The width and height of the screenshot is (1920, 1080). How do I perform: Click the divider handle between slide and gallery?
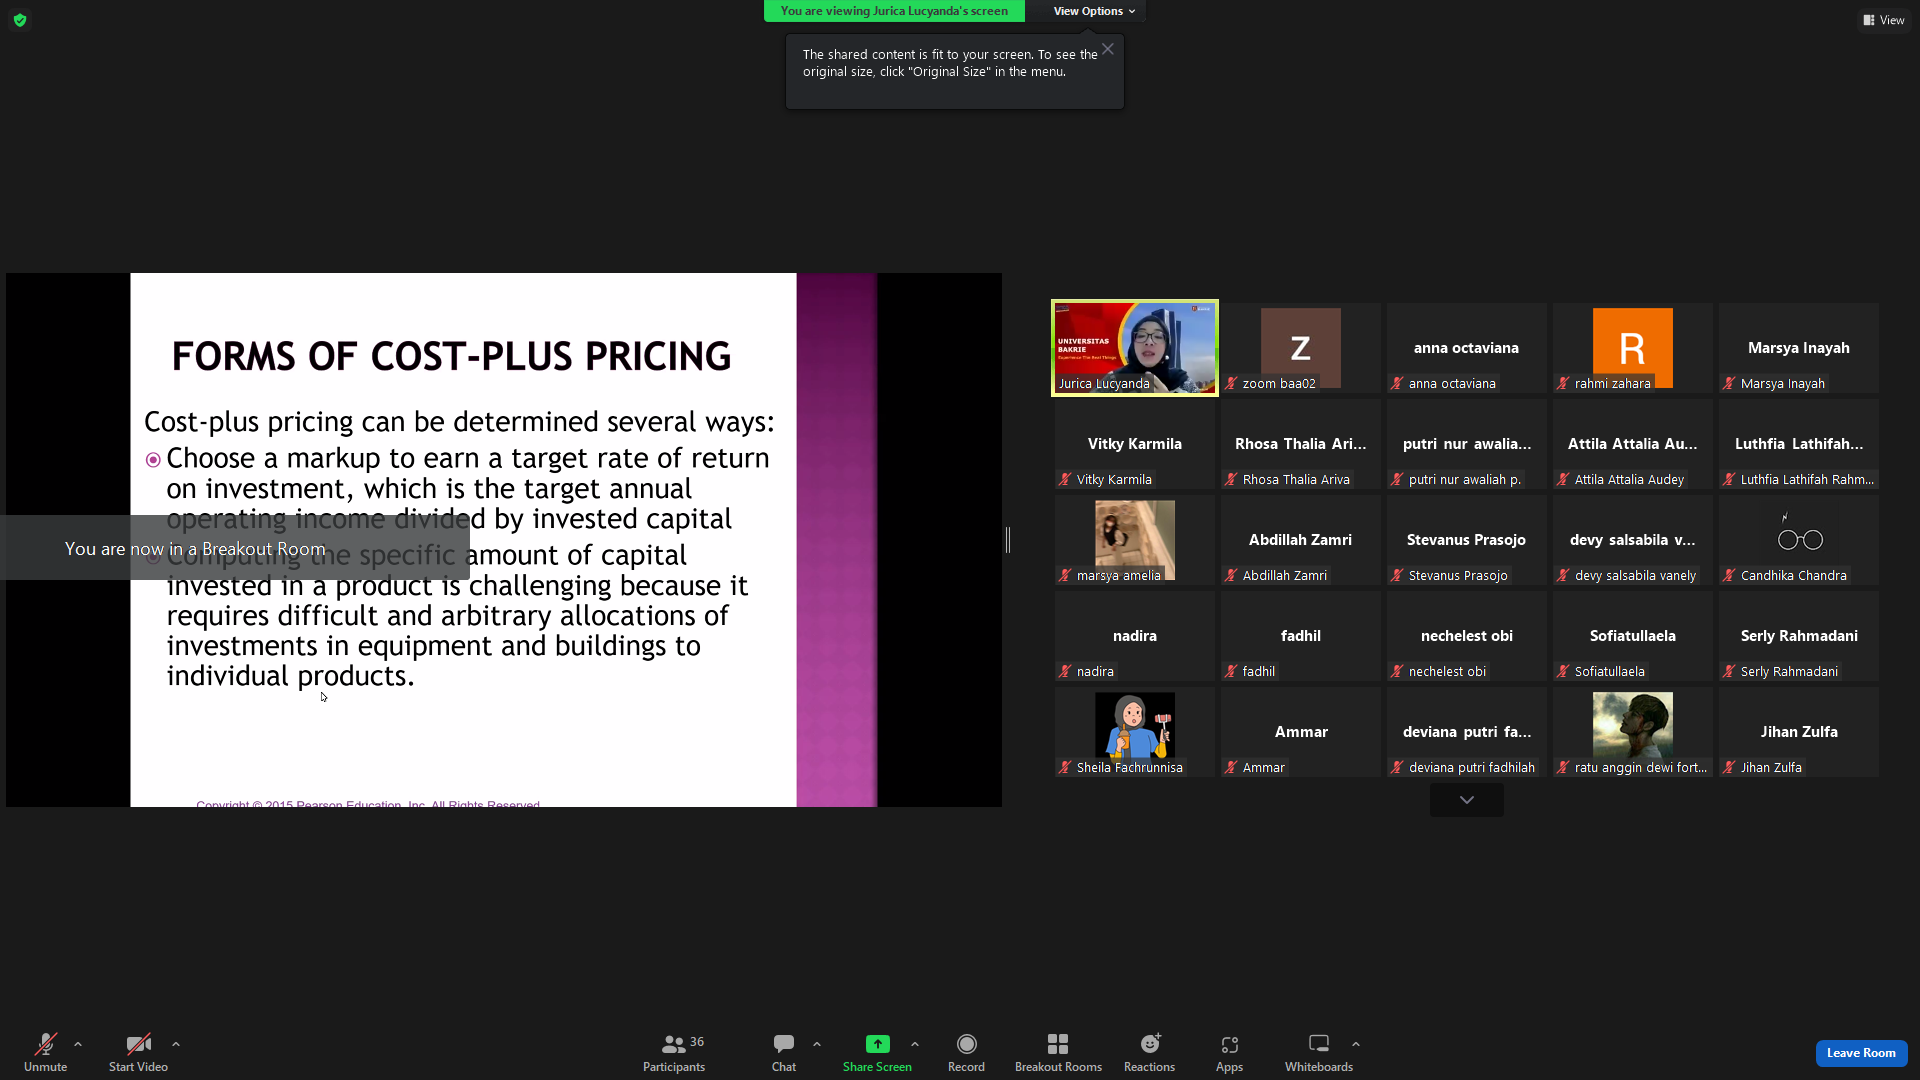coord(1008,540)
